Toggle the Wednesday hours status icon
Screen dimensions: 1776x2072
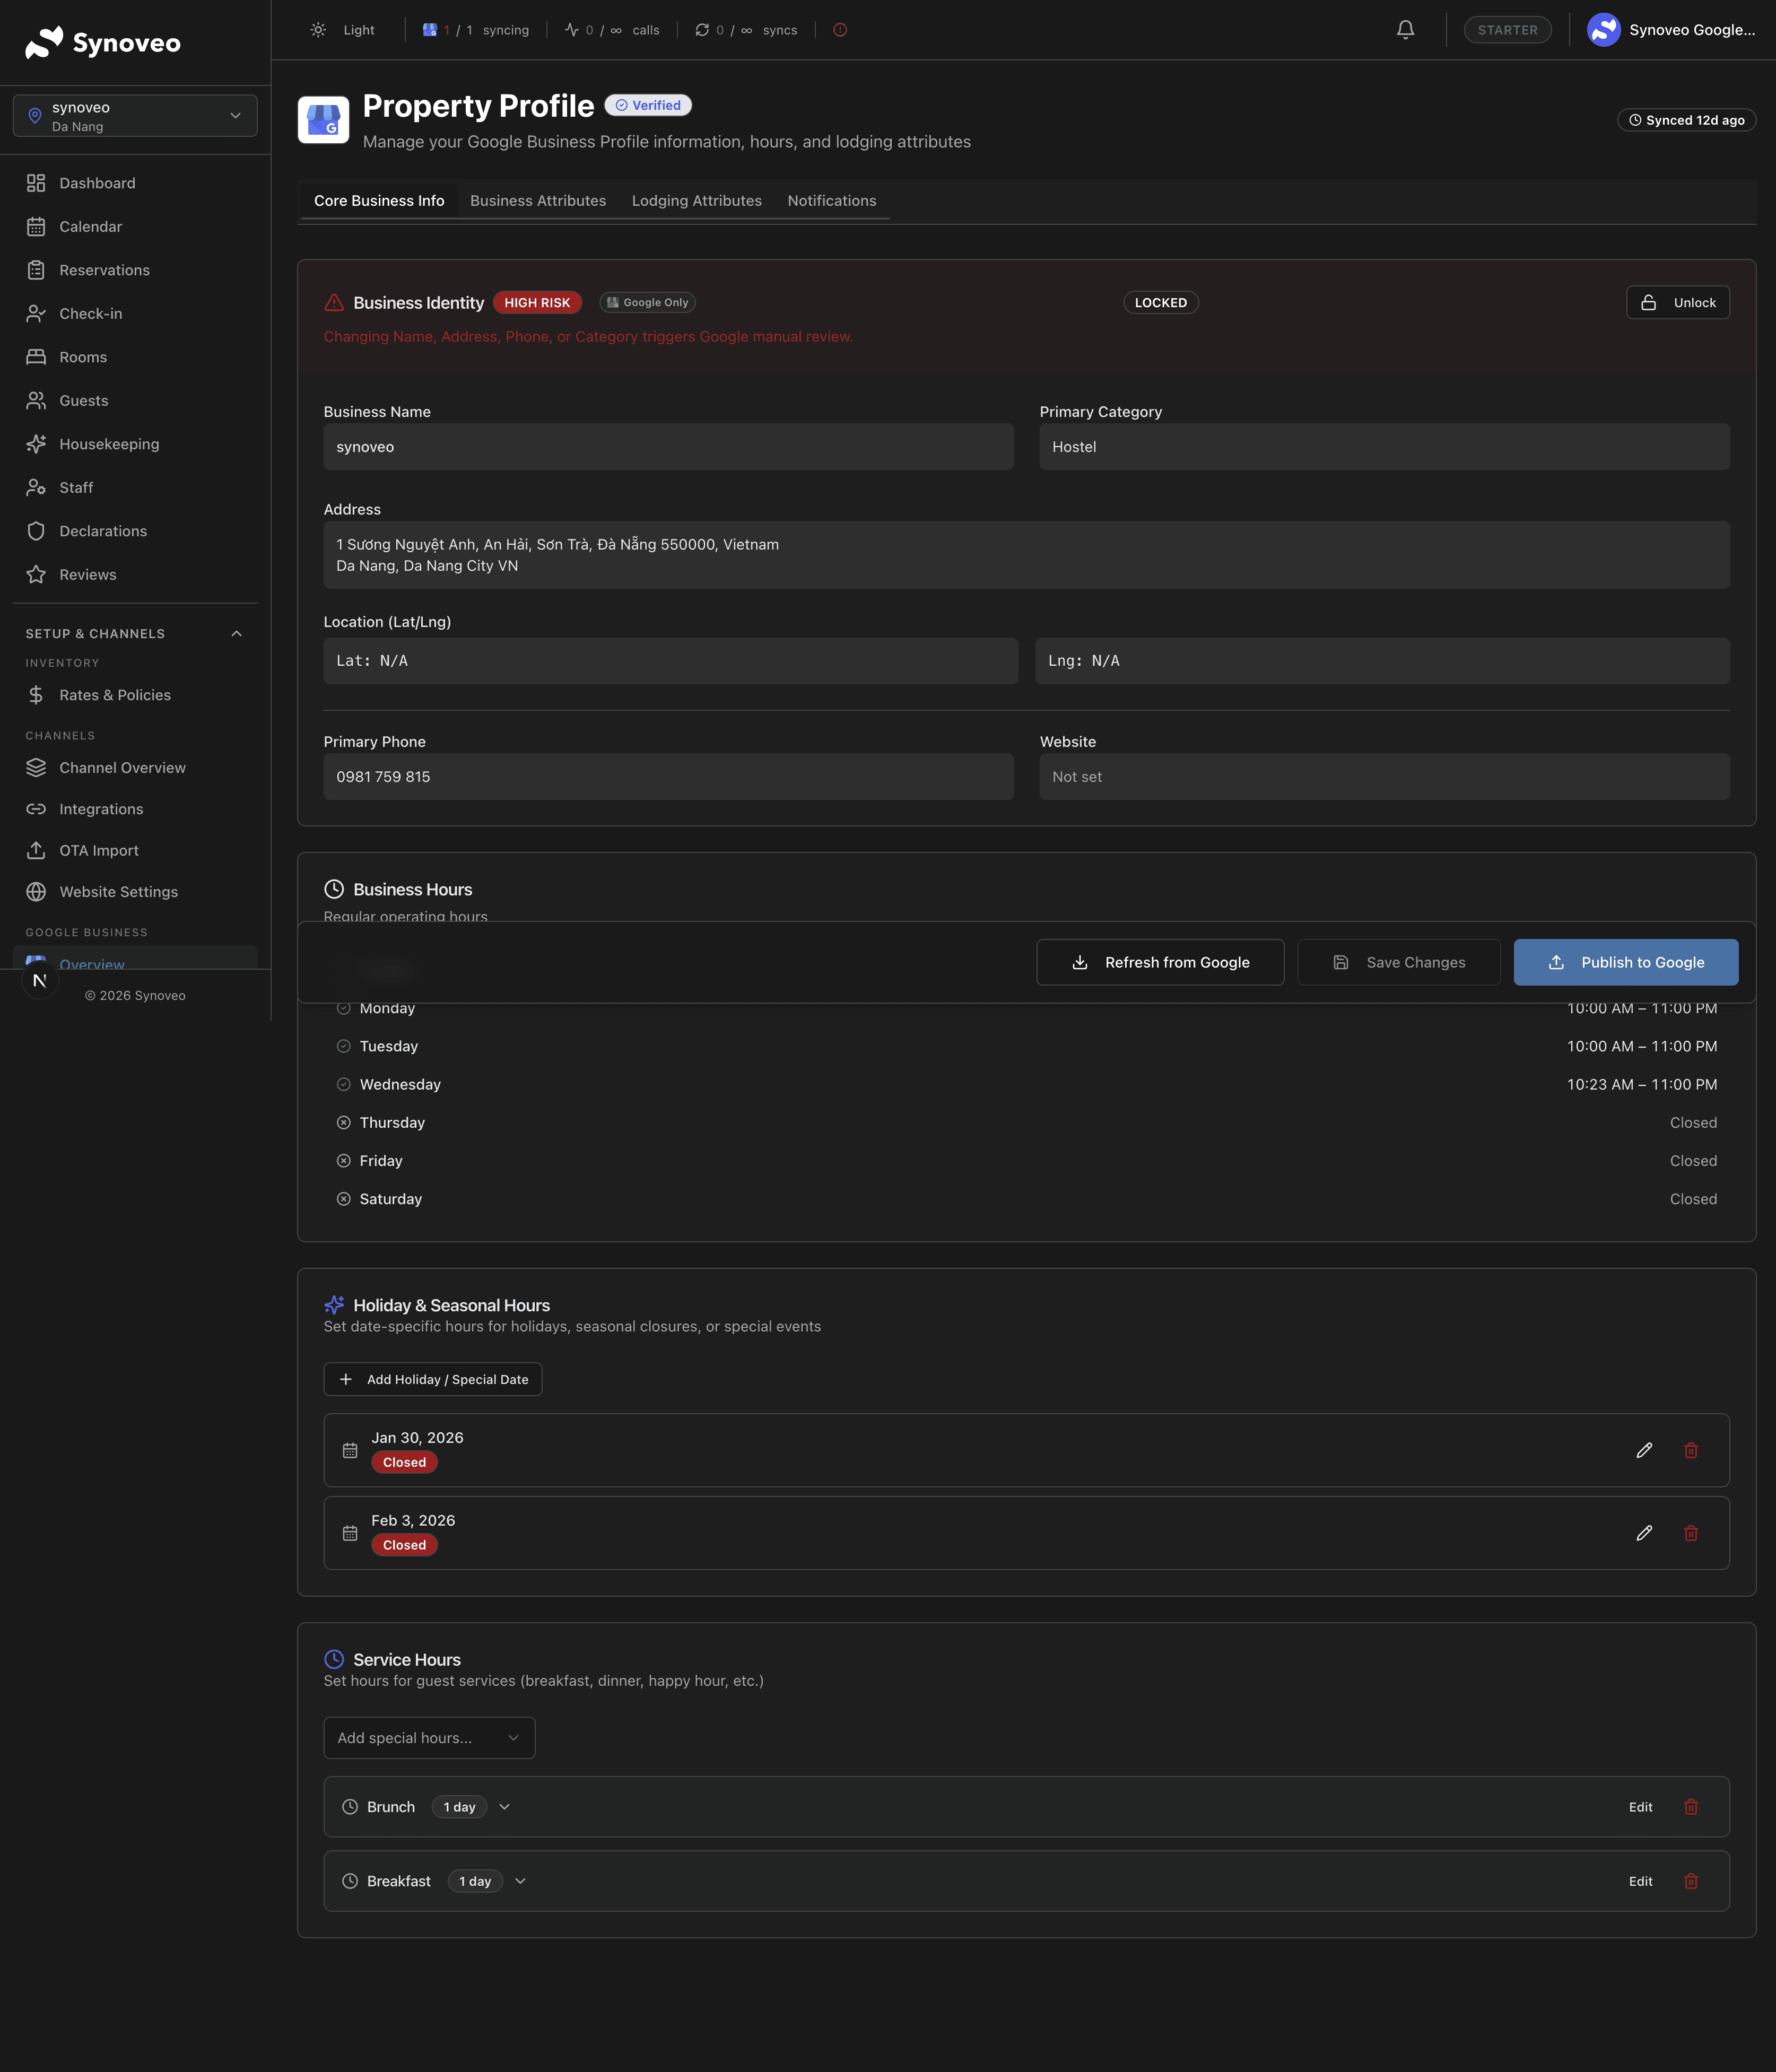[x=343, y=1084]
